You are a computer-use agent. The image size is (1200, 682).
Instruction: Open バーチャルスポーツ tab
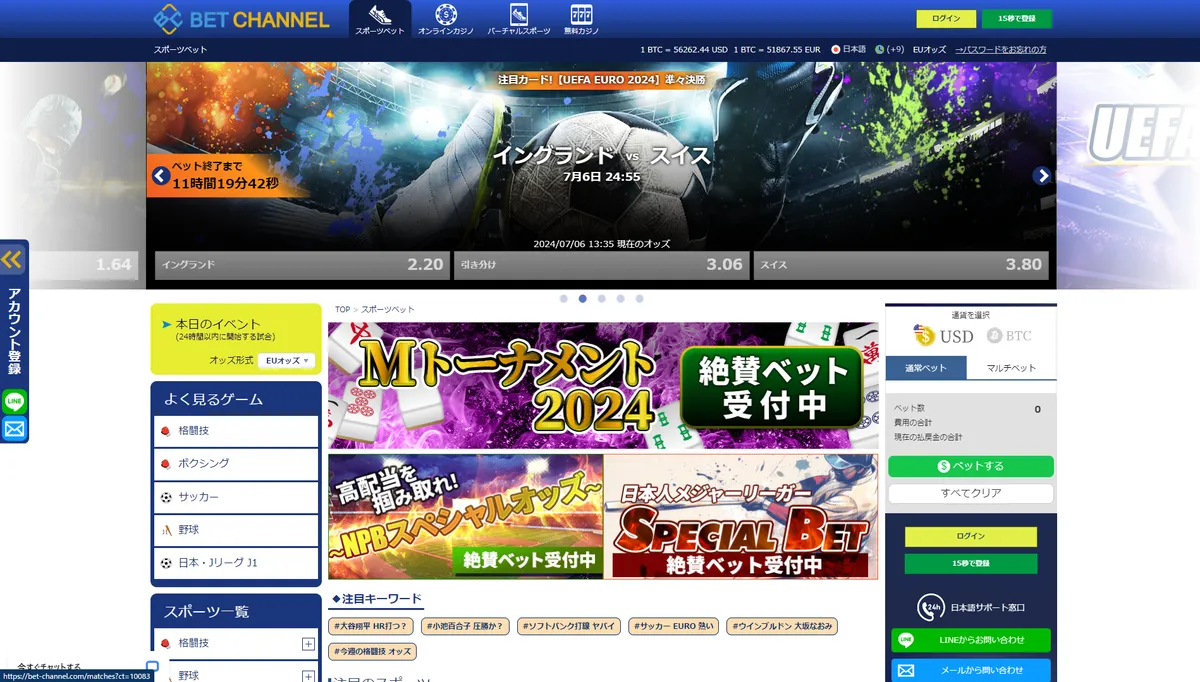tap(519, 19)
